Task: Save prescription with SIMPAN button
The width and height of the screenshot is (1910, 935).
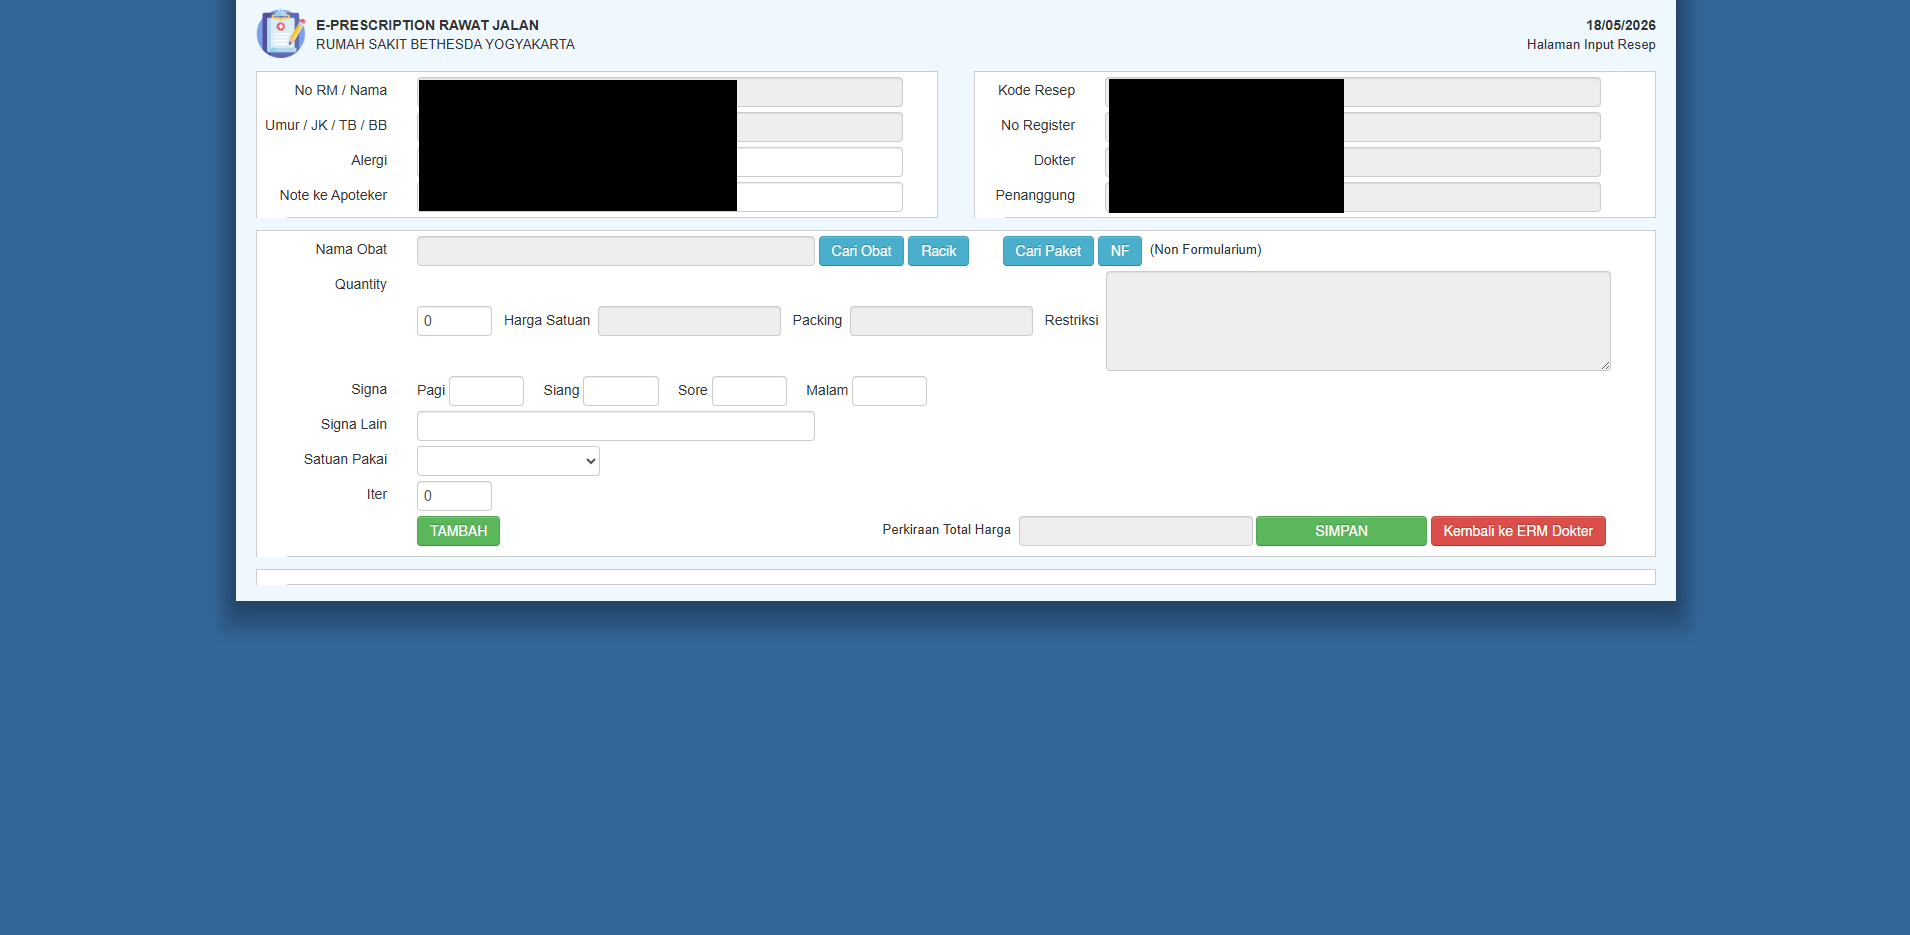Action: pos(1341,531)
